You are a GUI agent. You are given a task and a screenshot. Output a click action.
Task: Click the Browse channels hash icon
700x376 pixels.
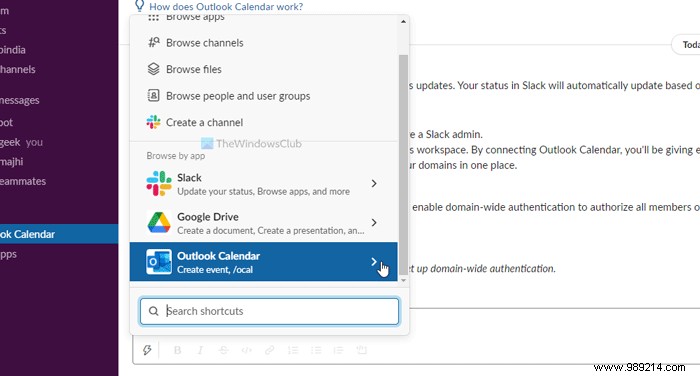(153, 42)
